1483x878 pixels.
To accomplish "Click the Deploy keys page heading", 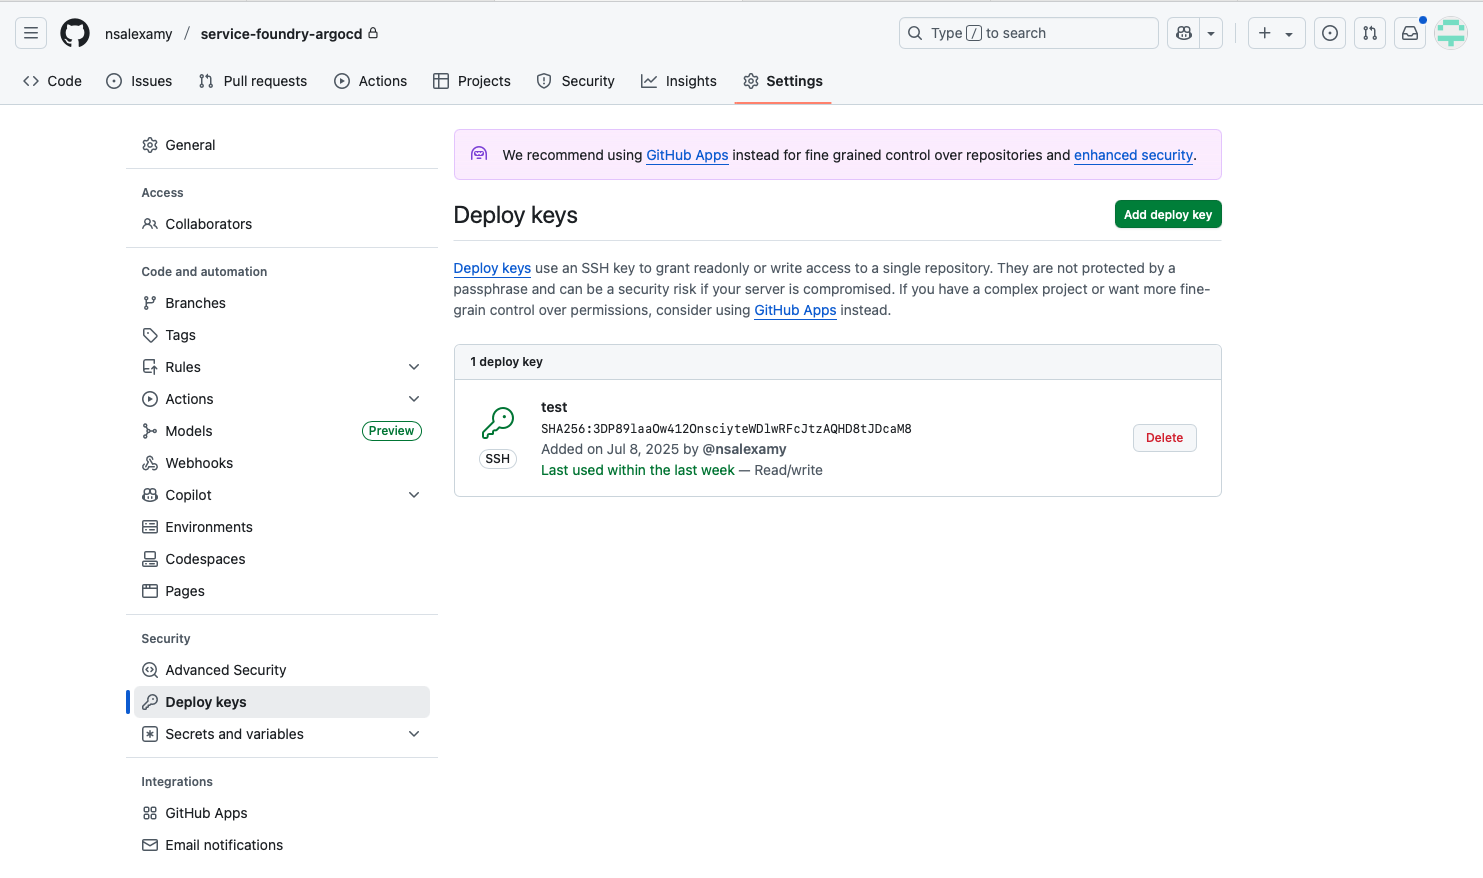I will click(x=515, y=215).
